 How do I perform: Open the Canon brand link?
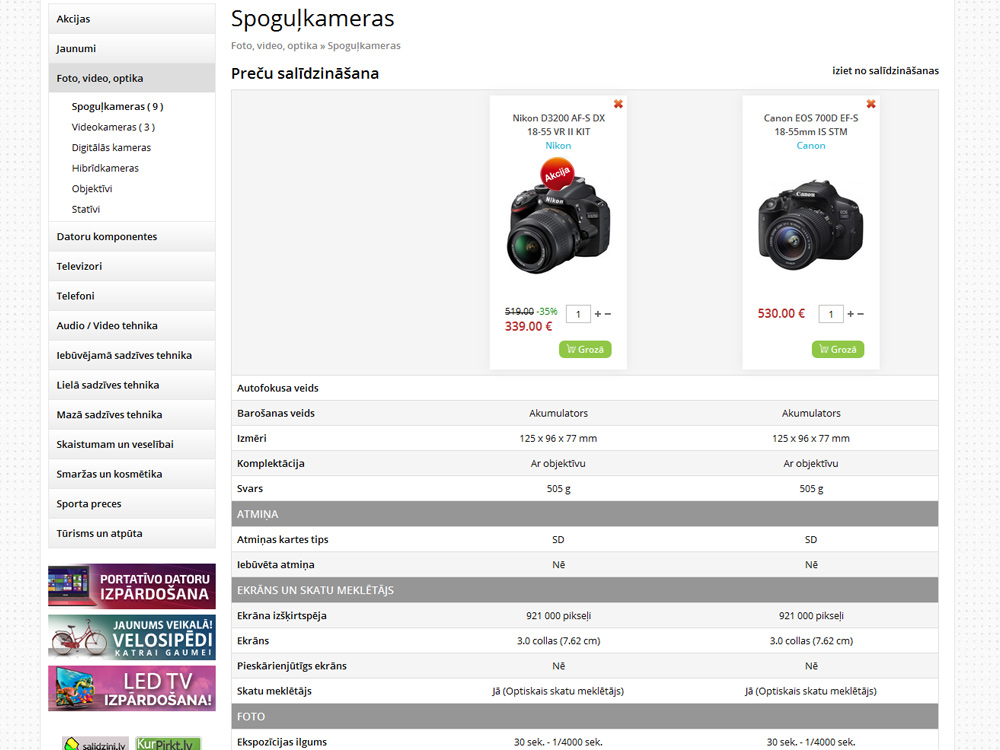811,145
